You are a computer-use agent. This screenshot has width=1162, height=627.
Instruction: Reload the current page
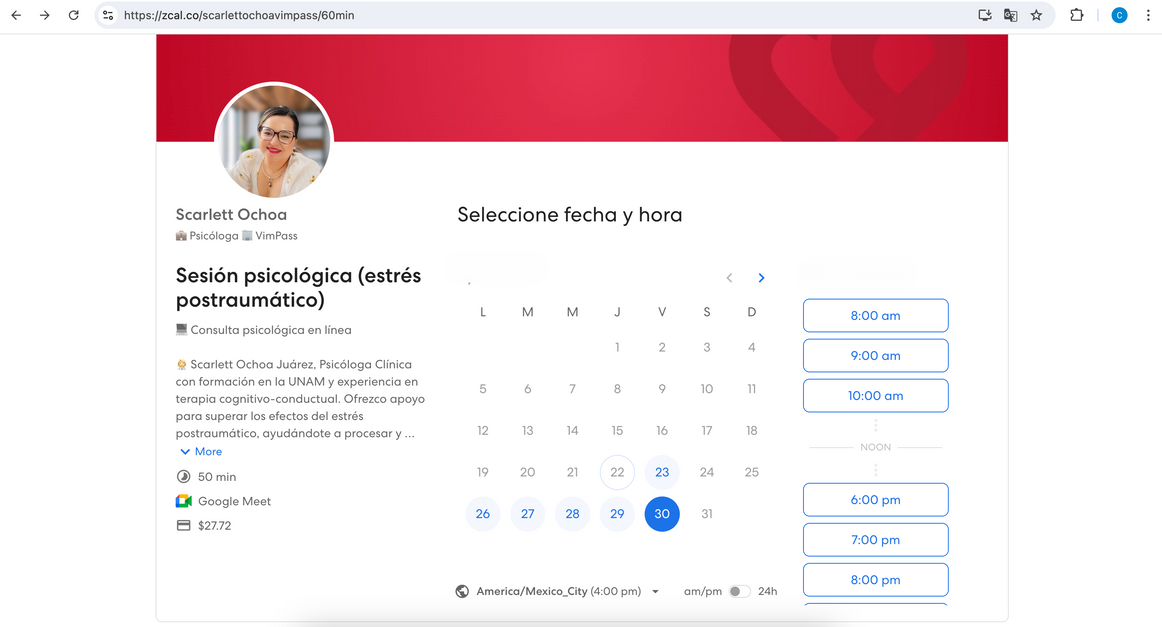(x=73, y=15)
